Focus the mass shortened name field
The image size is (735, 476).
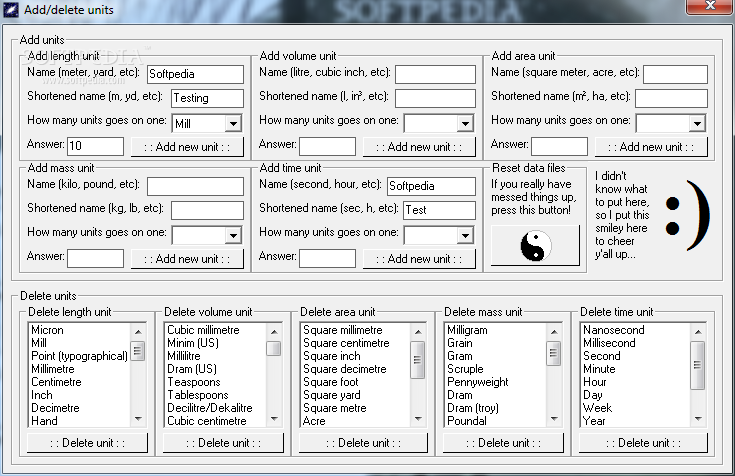(x=207, y=210)
